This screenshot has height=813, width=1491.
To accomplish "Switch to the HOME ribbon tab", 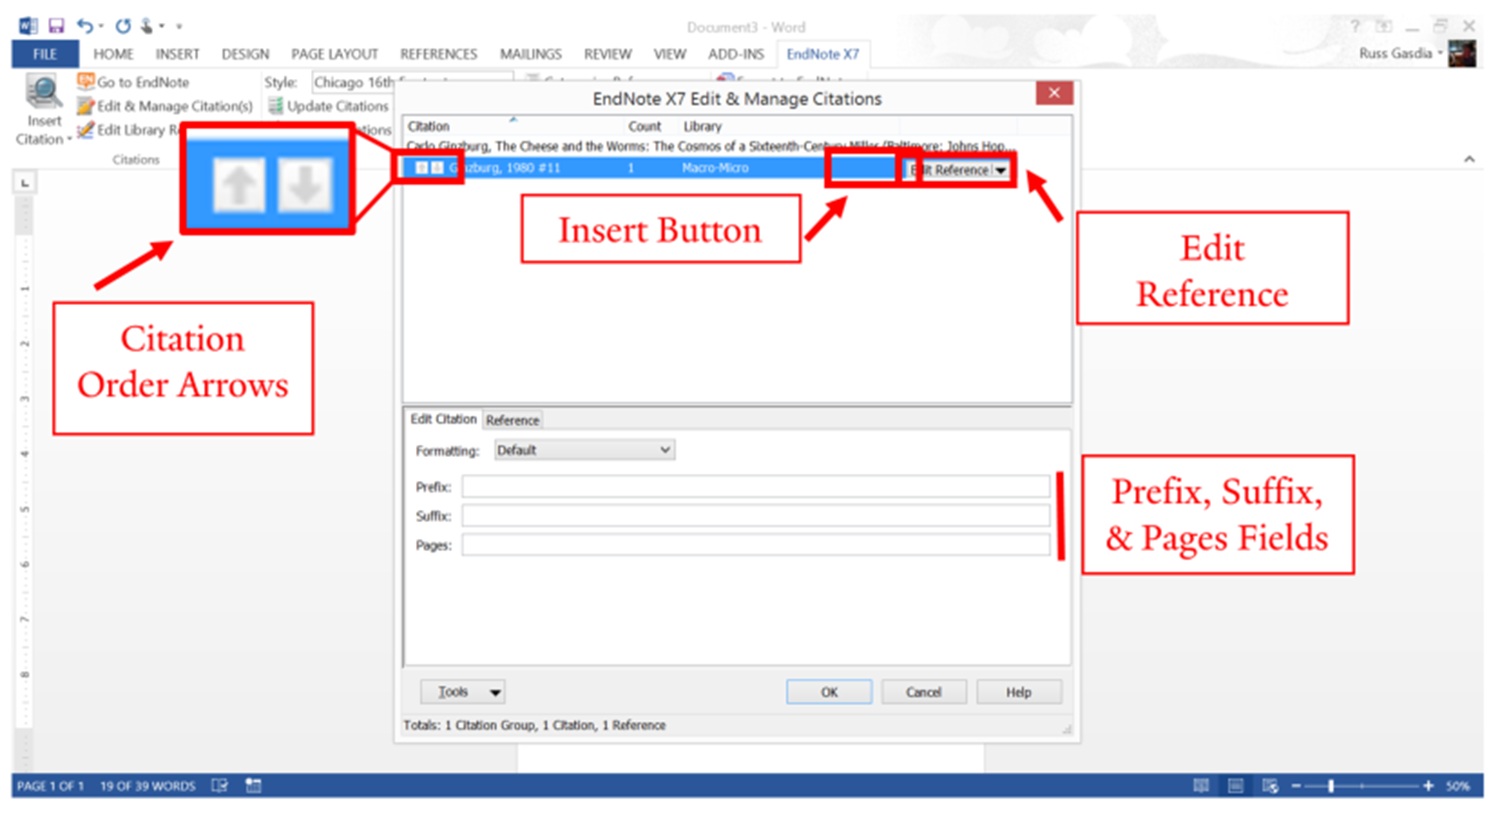I will click(113, 54).
